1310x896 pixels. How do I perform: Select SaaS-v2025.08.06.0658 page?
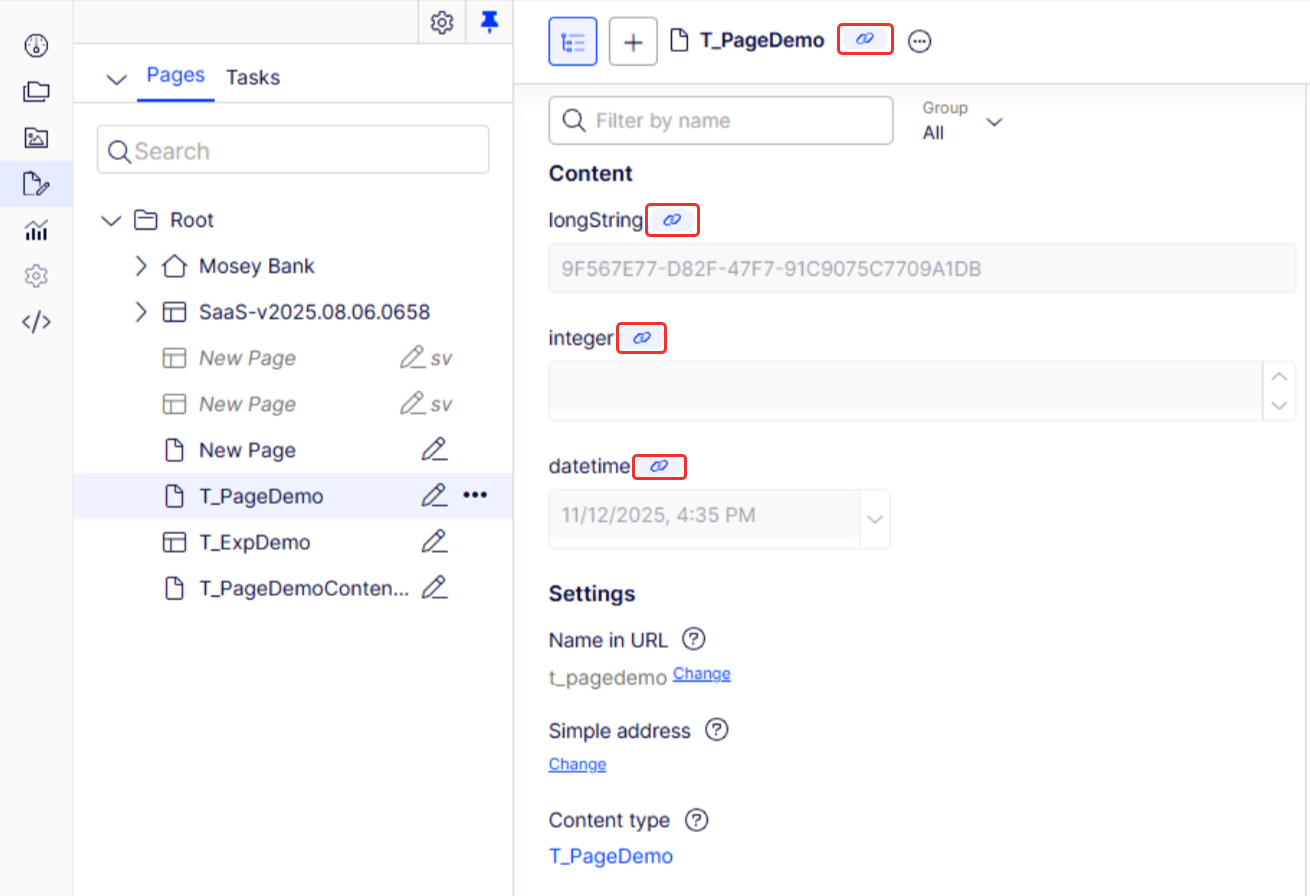(x=315, y=312)
